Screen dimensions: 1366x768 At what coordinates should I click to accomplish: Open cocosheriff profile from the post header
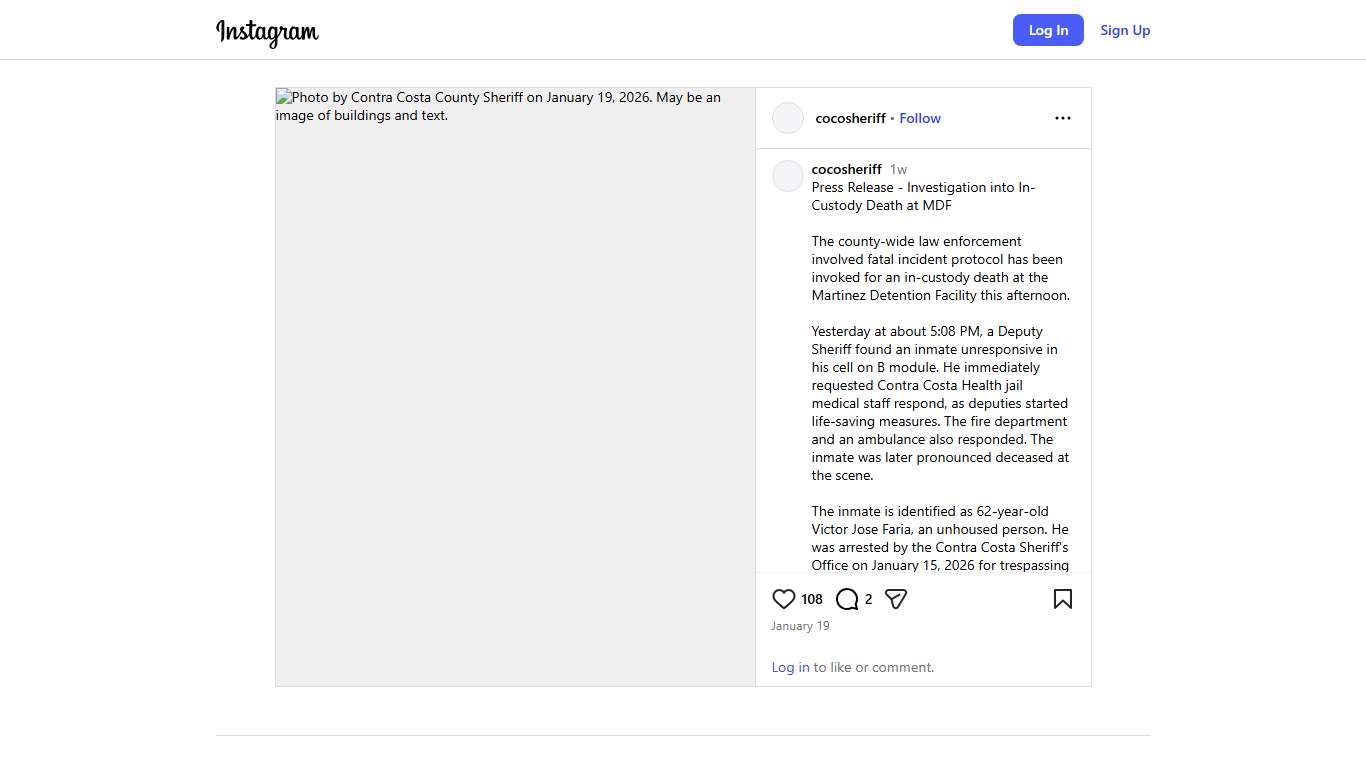pos(850,118)
